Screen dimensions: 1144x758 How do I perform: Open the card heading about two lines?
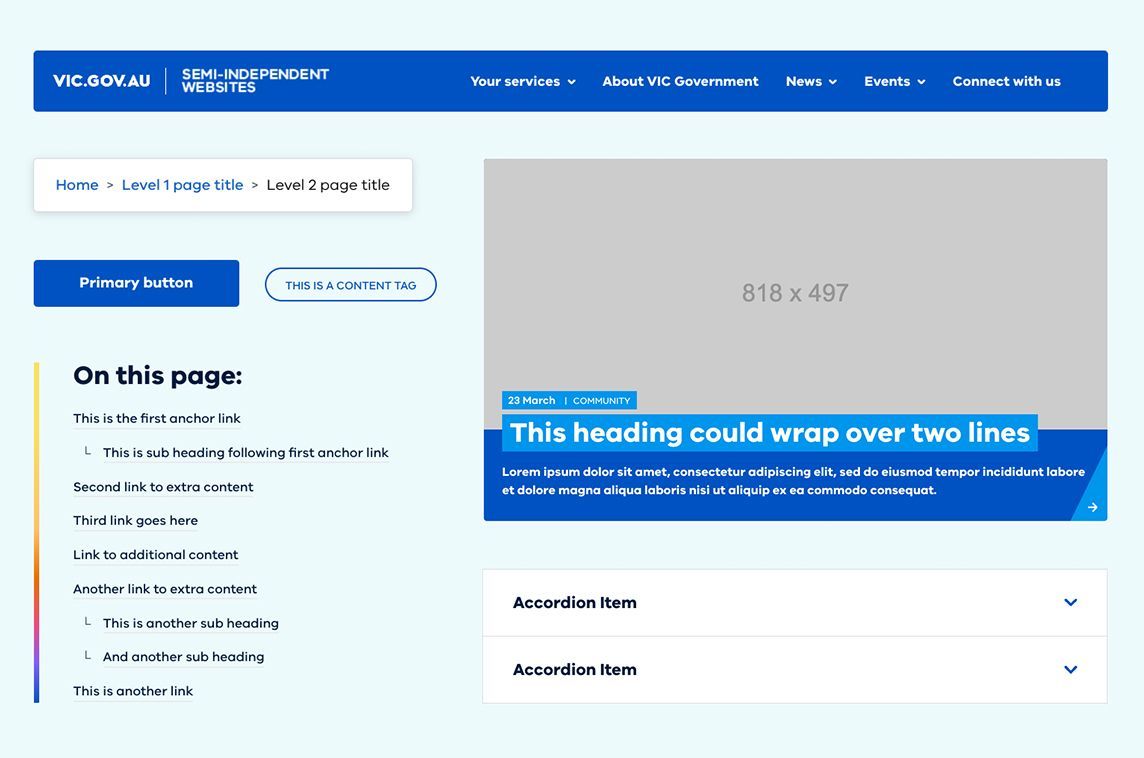click(x=770, y=433)
